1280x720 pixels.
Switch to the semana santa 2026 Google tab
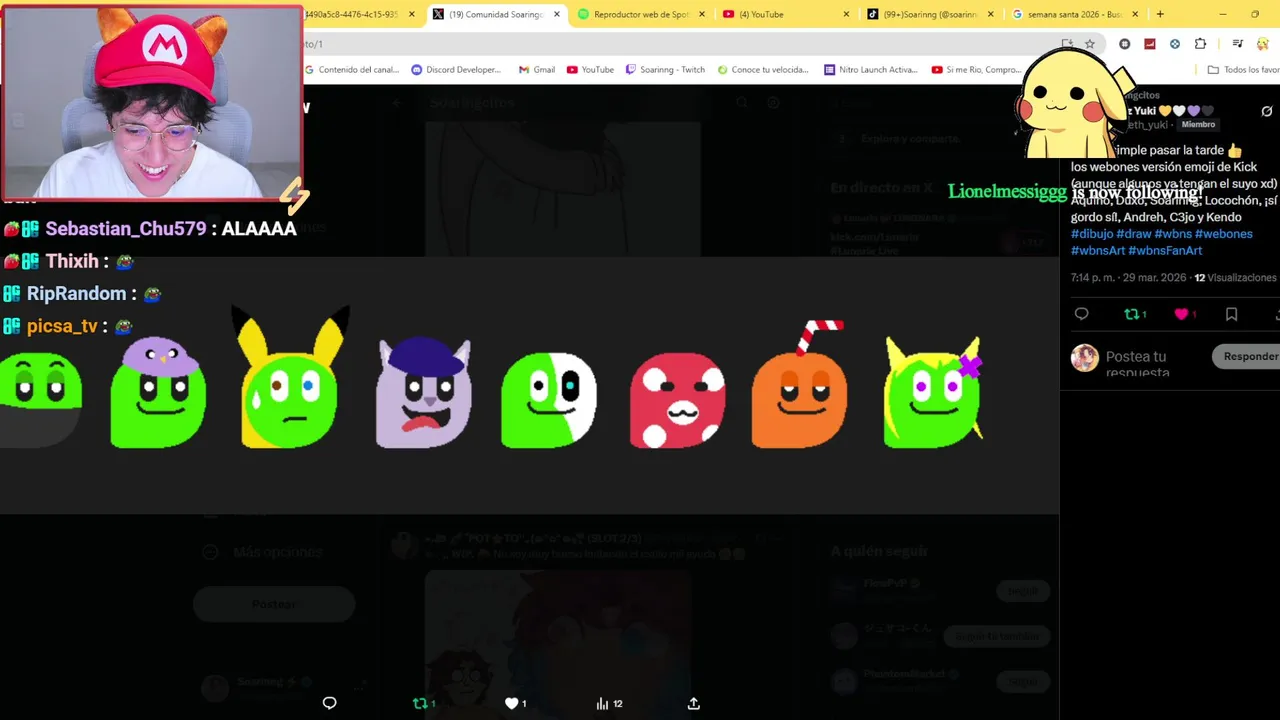[1075, 14]
